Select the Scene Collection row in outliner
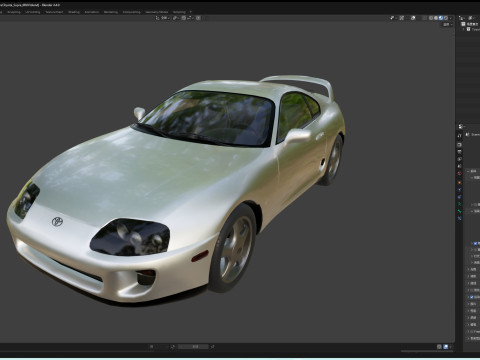 pyautogui.click(x=470, y=24)
